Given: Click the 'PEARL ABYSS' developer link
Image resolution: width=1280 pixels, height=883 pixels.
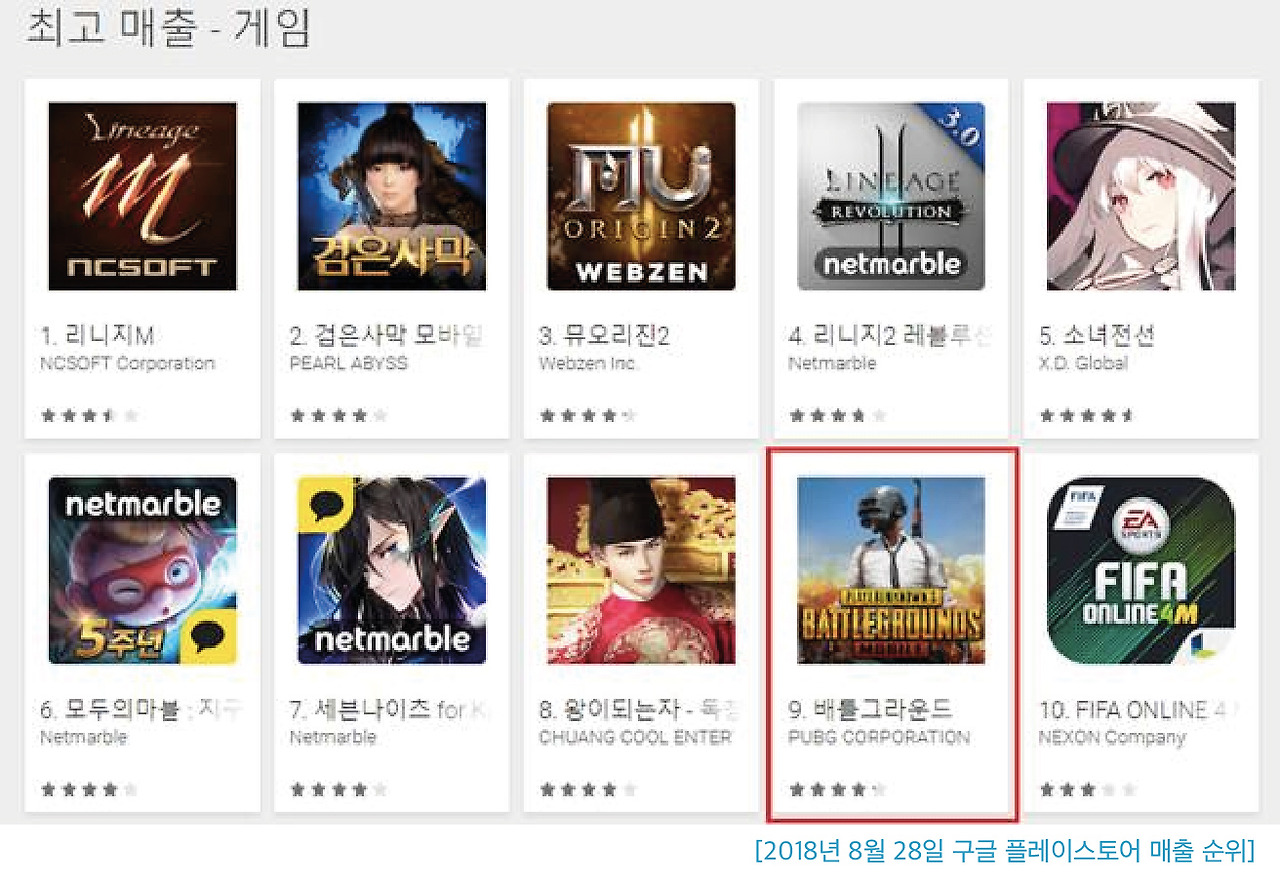Looking at the screenshot, I should (x=348, y=363).
